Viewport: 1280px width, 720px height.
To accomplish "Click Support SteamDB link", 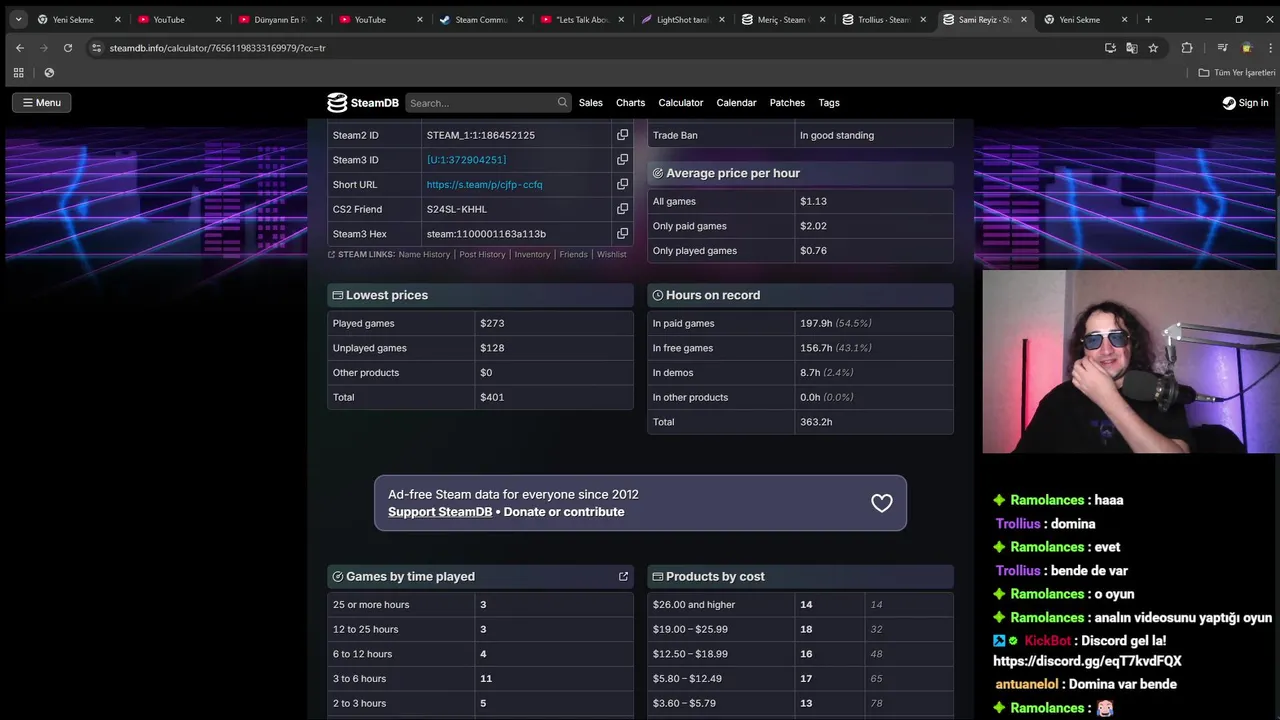I will click(440, 512).
